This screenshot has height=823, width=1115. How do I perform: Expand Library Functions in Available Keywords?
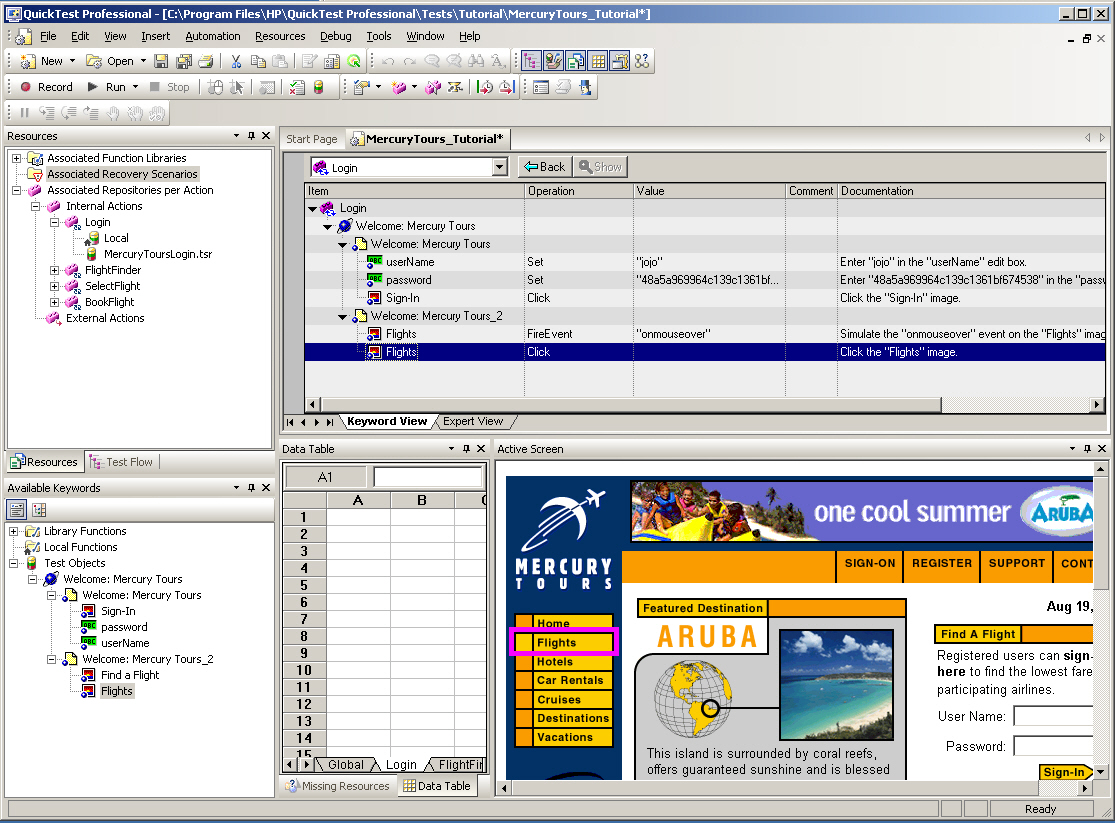tap(15, 531)
